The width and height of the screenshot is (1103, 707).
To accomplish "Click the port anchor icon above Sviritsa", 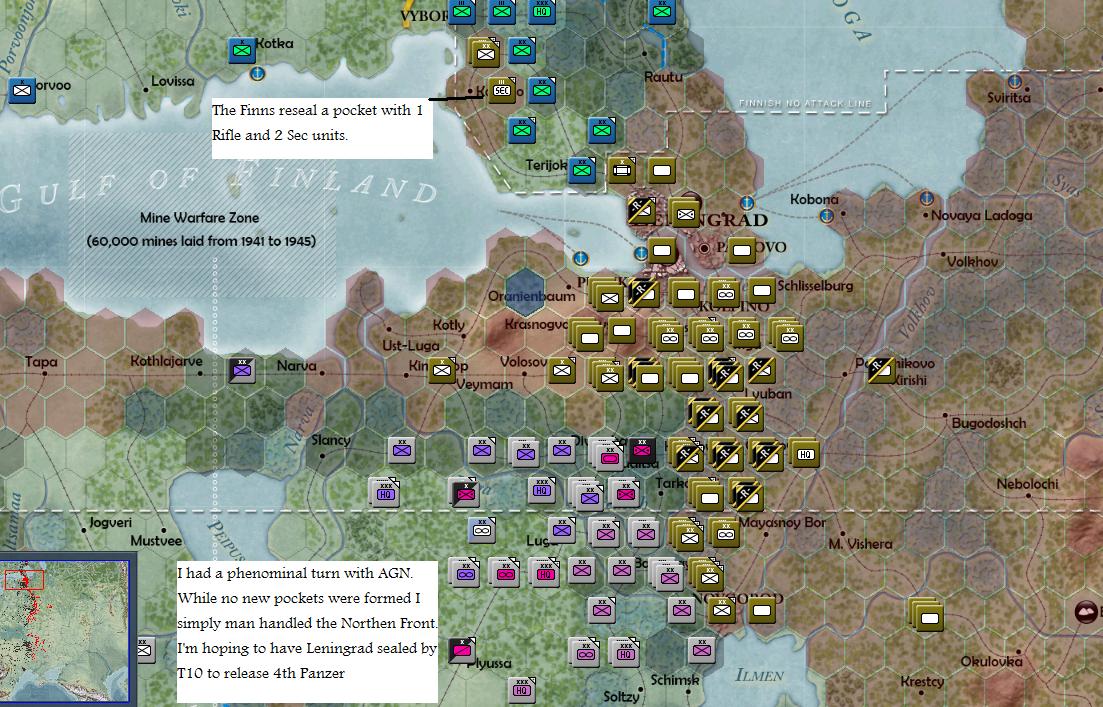I will click(1014, 82).
